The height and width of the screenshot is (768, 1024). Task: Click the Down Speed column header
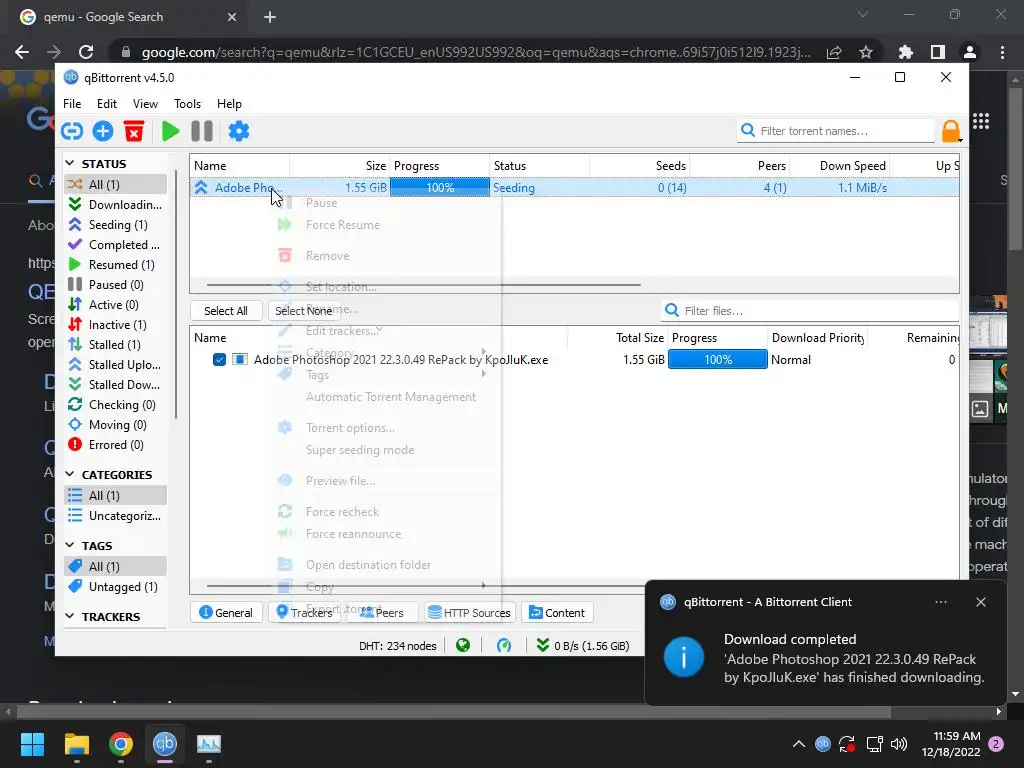click(839, 166)
